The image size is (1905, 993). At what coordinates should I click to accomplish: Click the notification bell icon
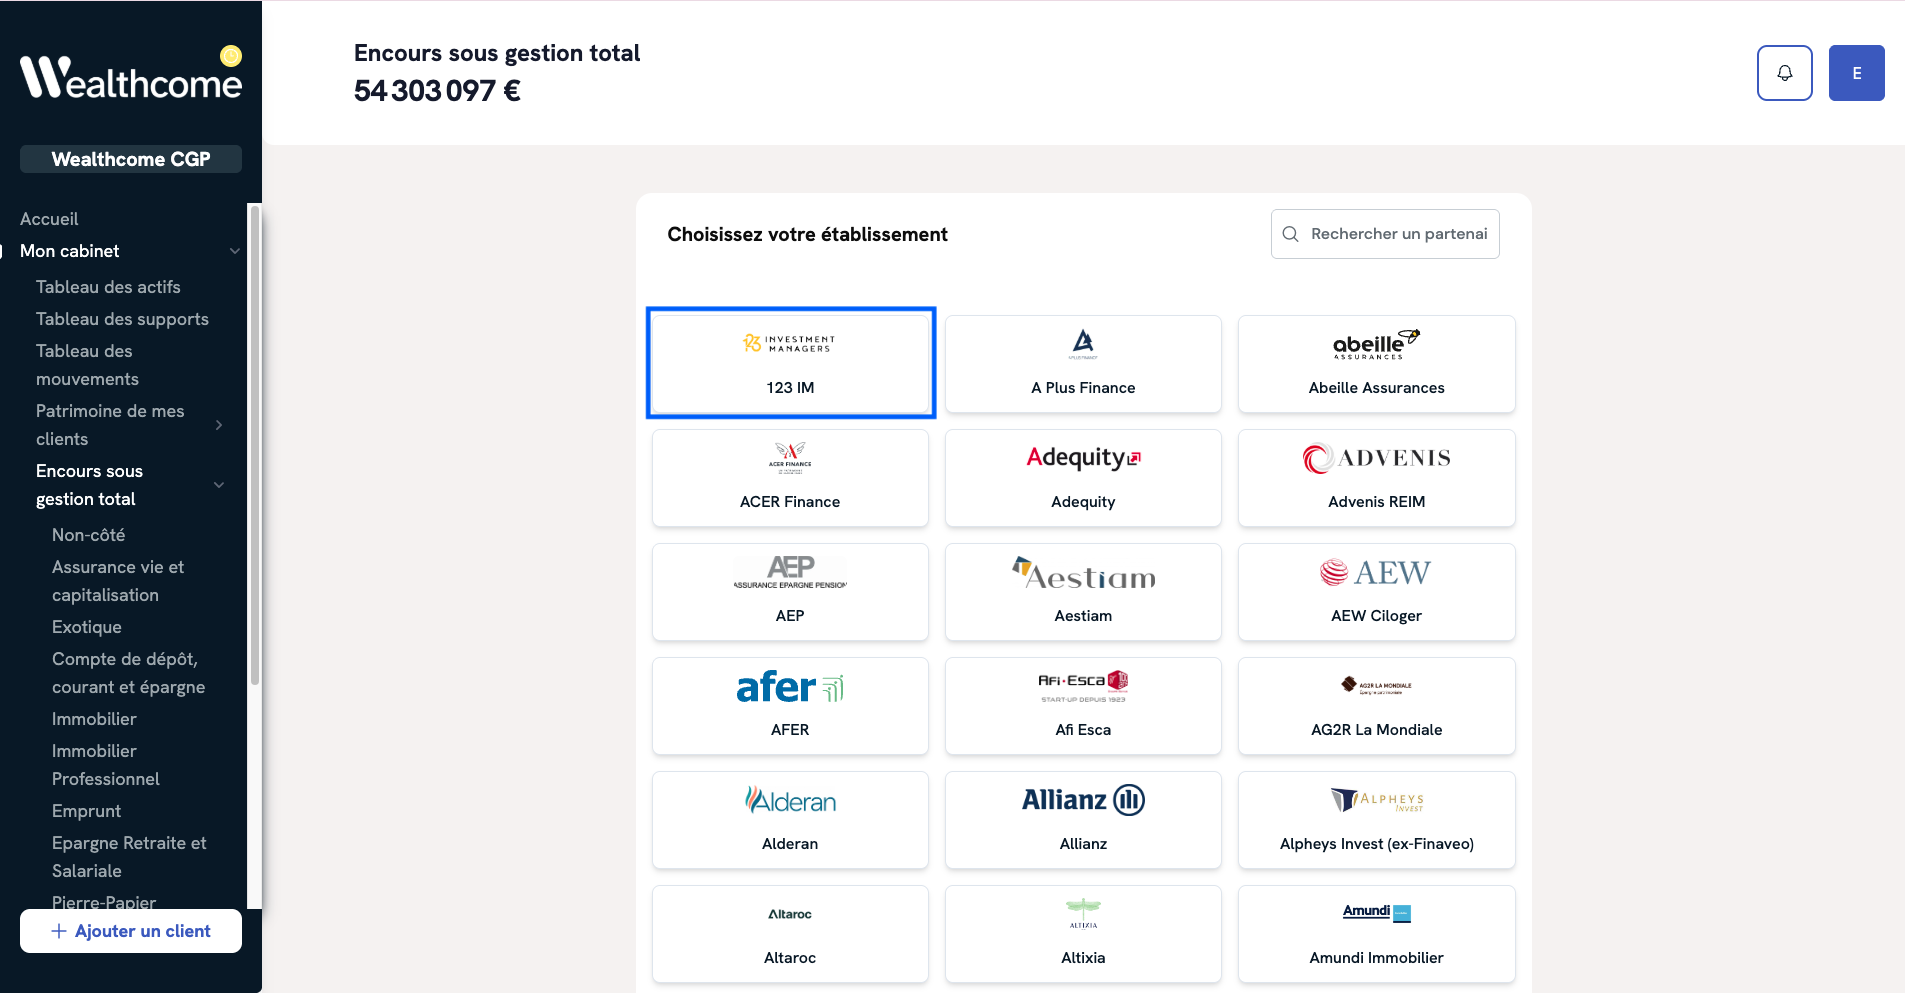point(1784,73)
